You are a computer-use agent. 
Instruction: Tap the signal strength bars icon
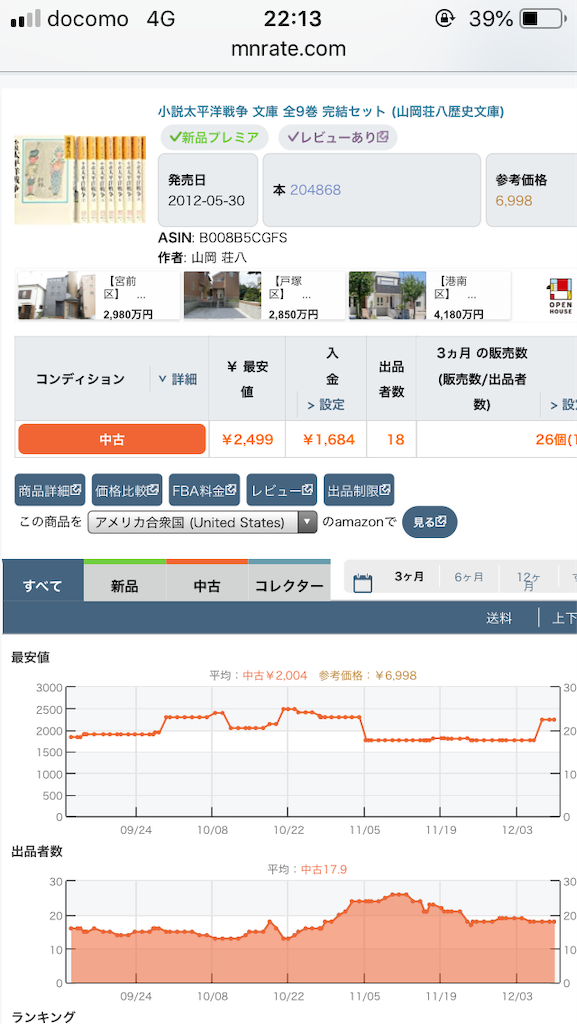[25, 20]
